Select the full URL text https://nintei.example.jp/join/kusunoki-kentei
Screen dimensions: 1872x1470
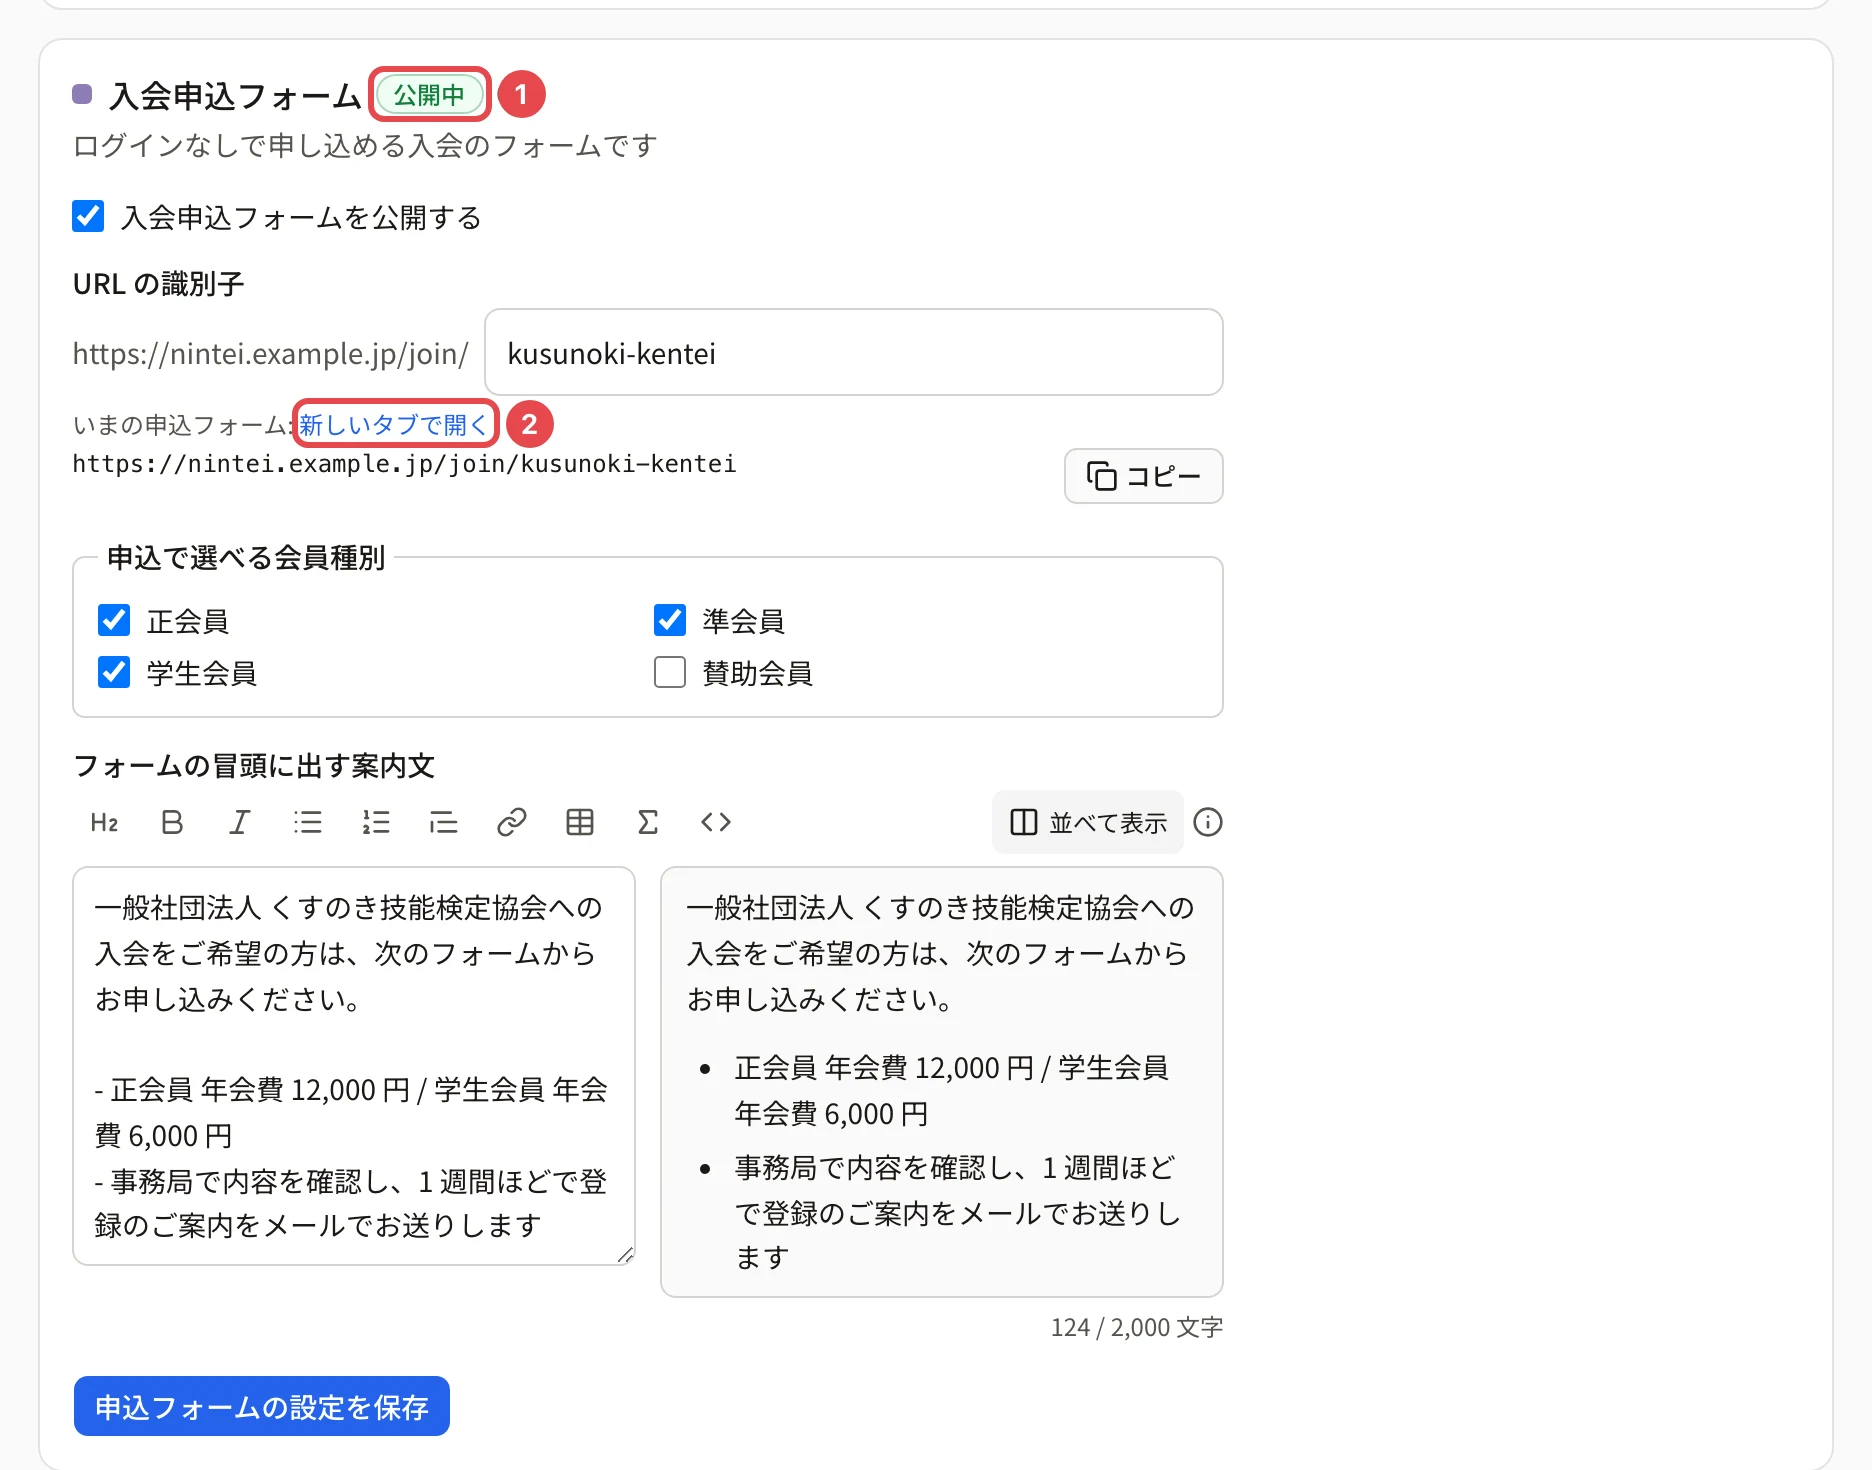[405, 464]
